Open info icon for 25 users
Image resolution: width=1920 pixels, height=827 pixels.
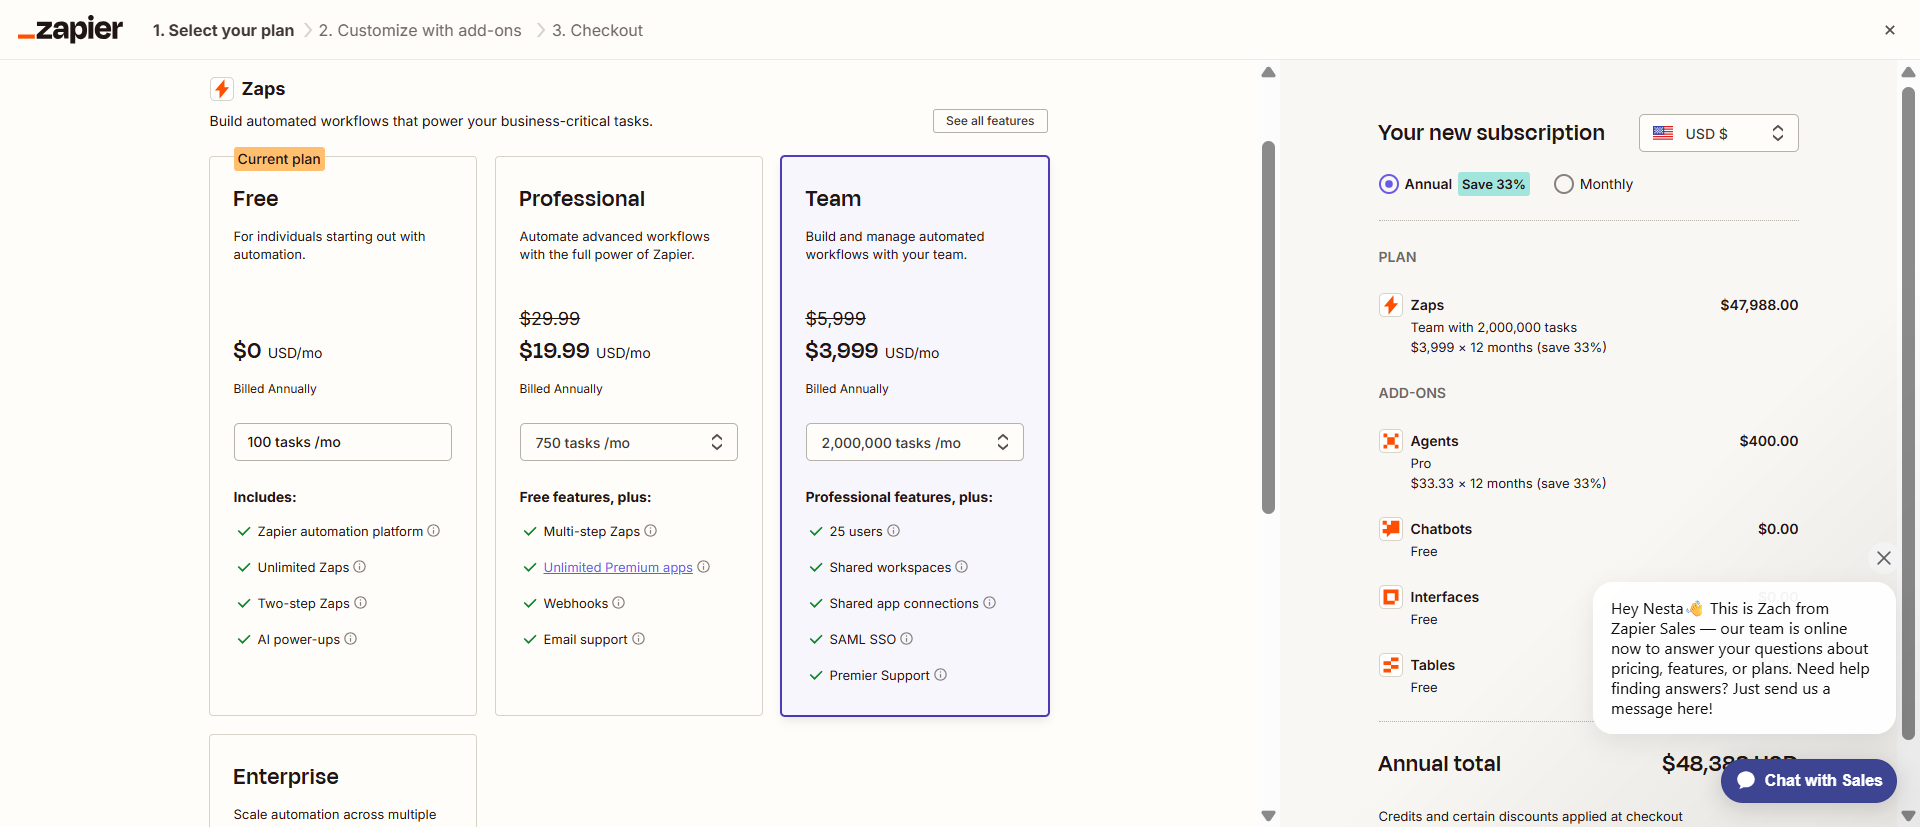(894, 531)
